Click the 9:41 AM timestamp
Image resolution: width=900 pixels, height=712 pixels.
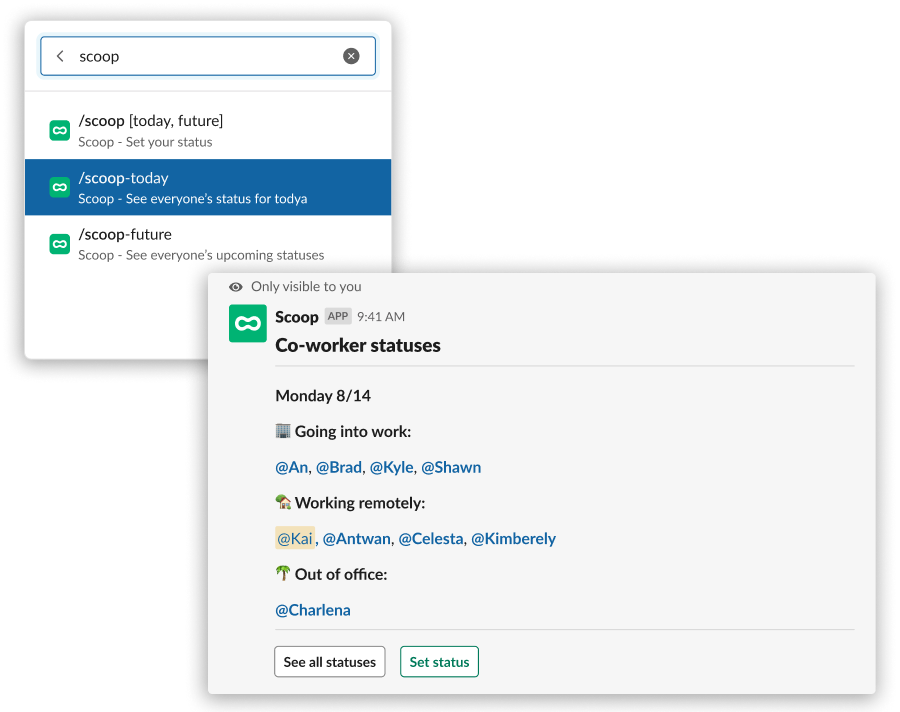pos(381,317)
